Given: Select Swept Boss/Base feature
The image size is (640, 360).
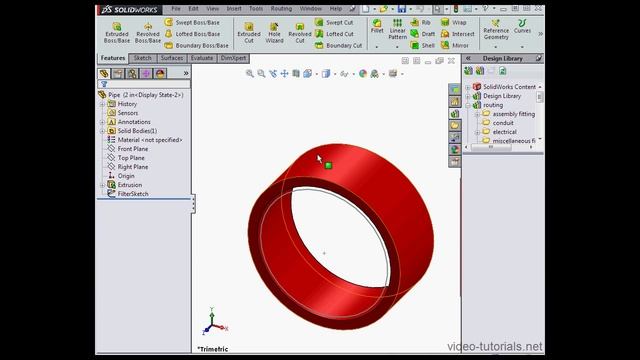Looking at the screenshot, I should pos(192,22).
